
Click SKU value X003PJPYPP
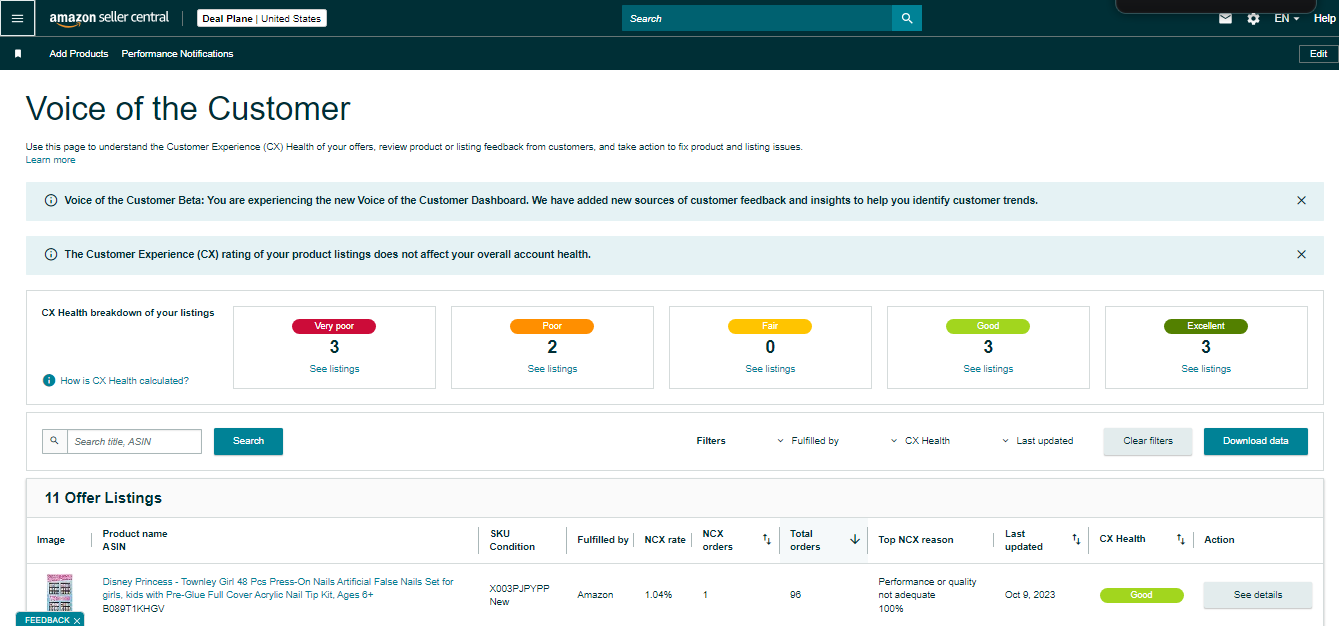click(x=519, y=589)
